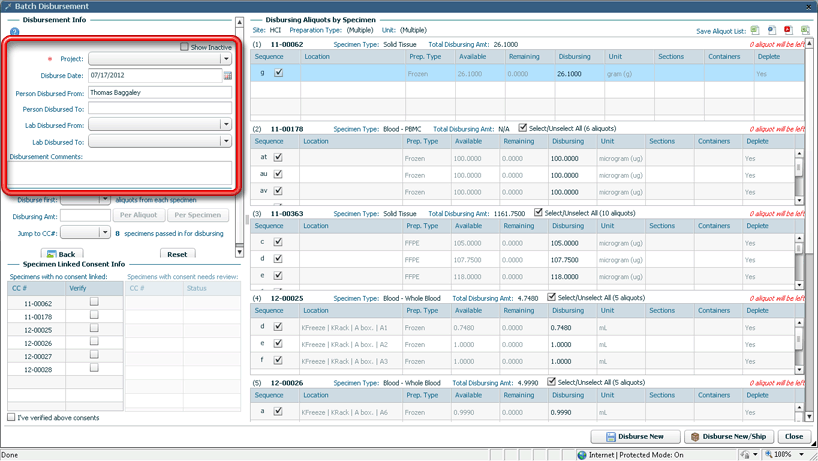This screenshot has height=461, width=818.
Task: Toggle Select/Unselect All (5 aliquots) for 12-00025
Action: 551,297
